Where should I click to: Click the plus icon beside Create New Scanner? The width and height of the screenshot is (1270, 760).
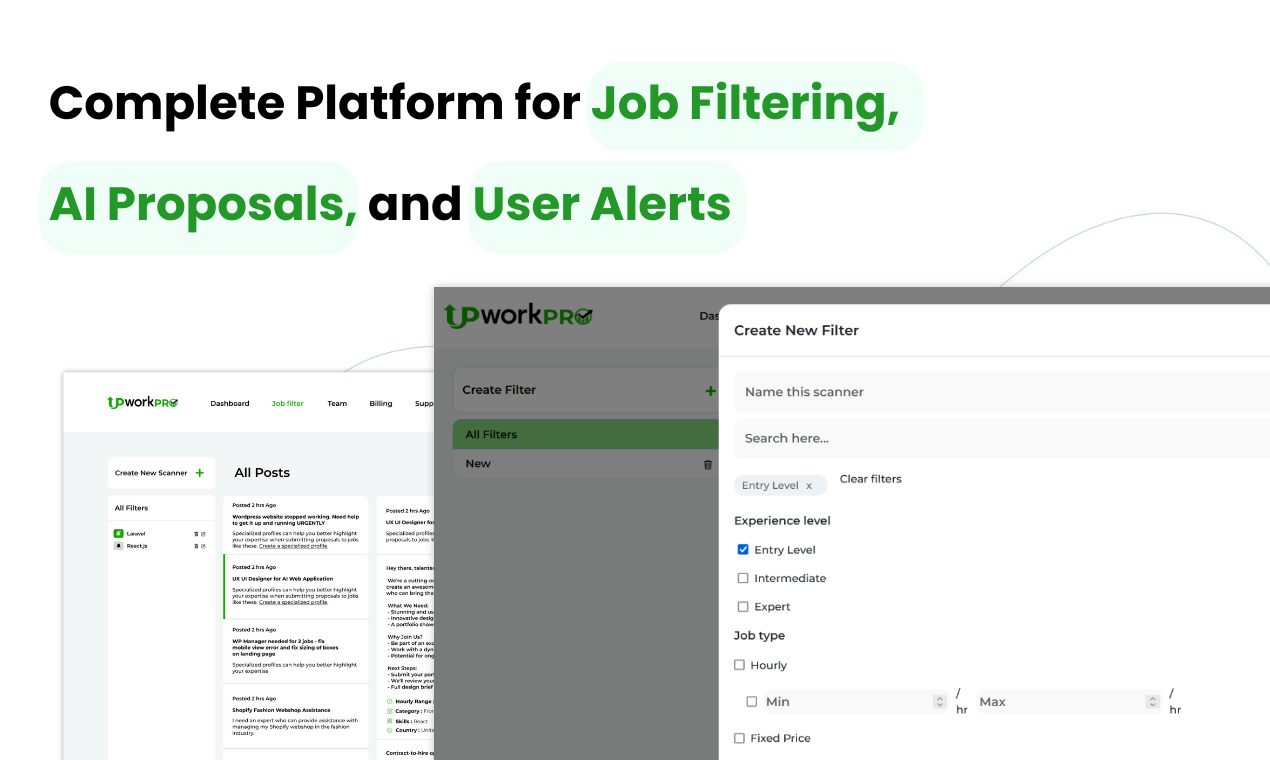tap(200, 473)
